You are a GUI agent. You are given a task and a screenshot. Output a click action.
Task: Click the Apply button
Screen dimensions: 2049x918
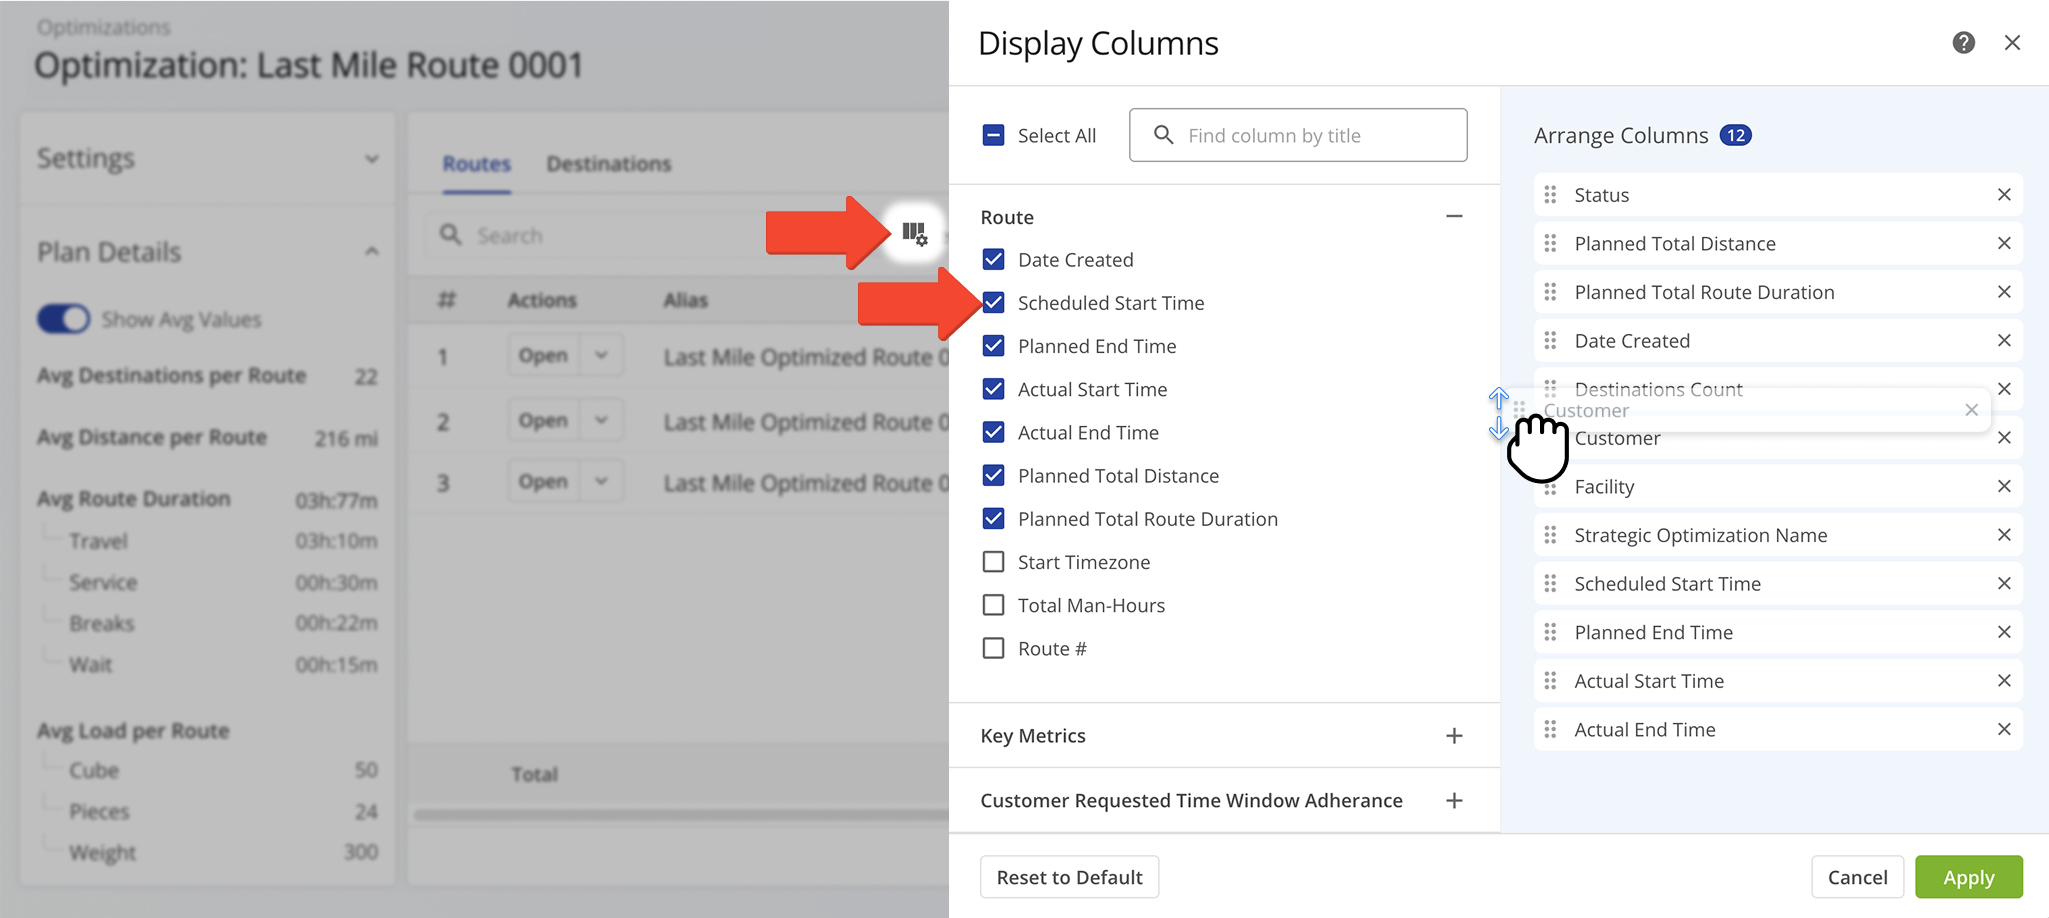pos(1968,877)
